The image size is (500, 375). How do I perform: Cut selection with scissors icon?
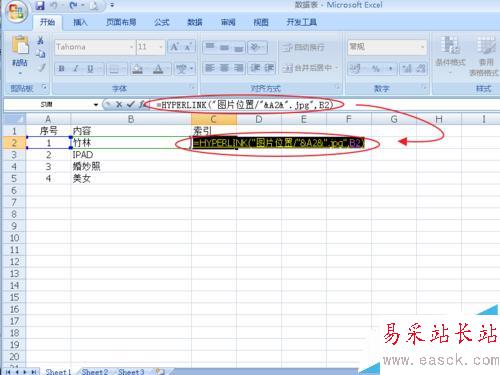point(41,41)
